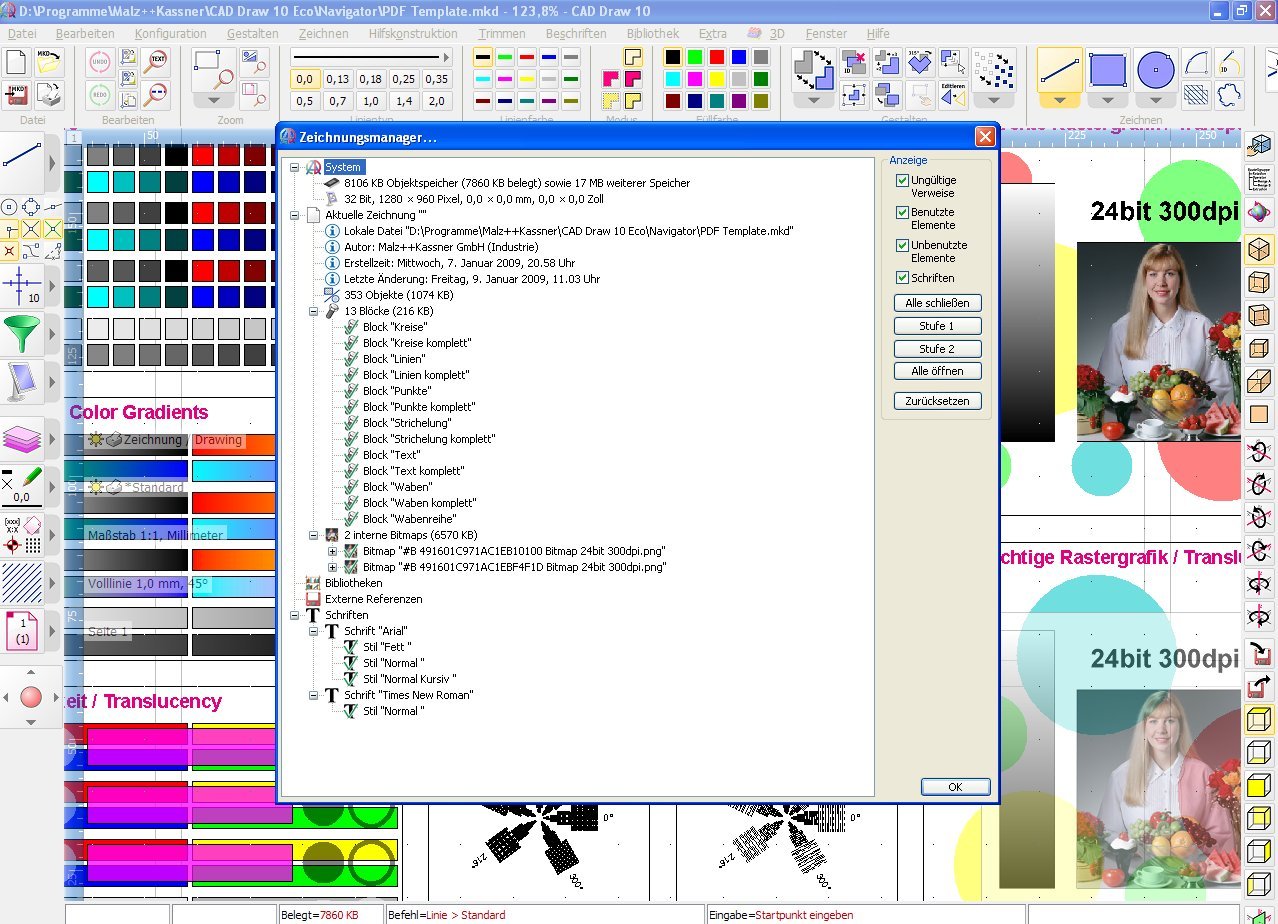Click the TEXT magnifier search icon
Image resolution: width=1278 pixels, height=924 pixels.
(x=155, y=61)
